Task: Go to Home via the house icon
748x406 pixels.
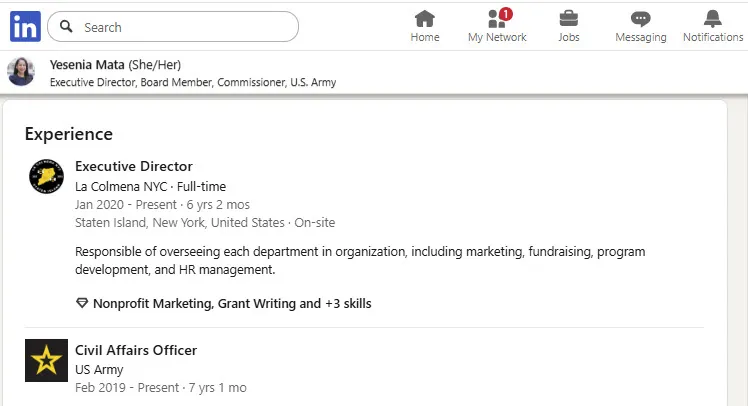Action: coord(425,19)
